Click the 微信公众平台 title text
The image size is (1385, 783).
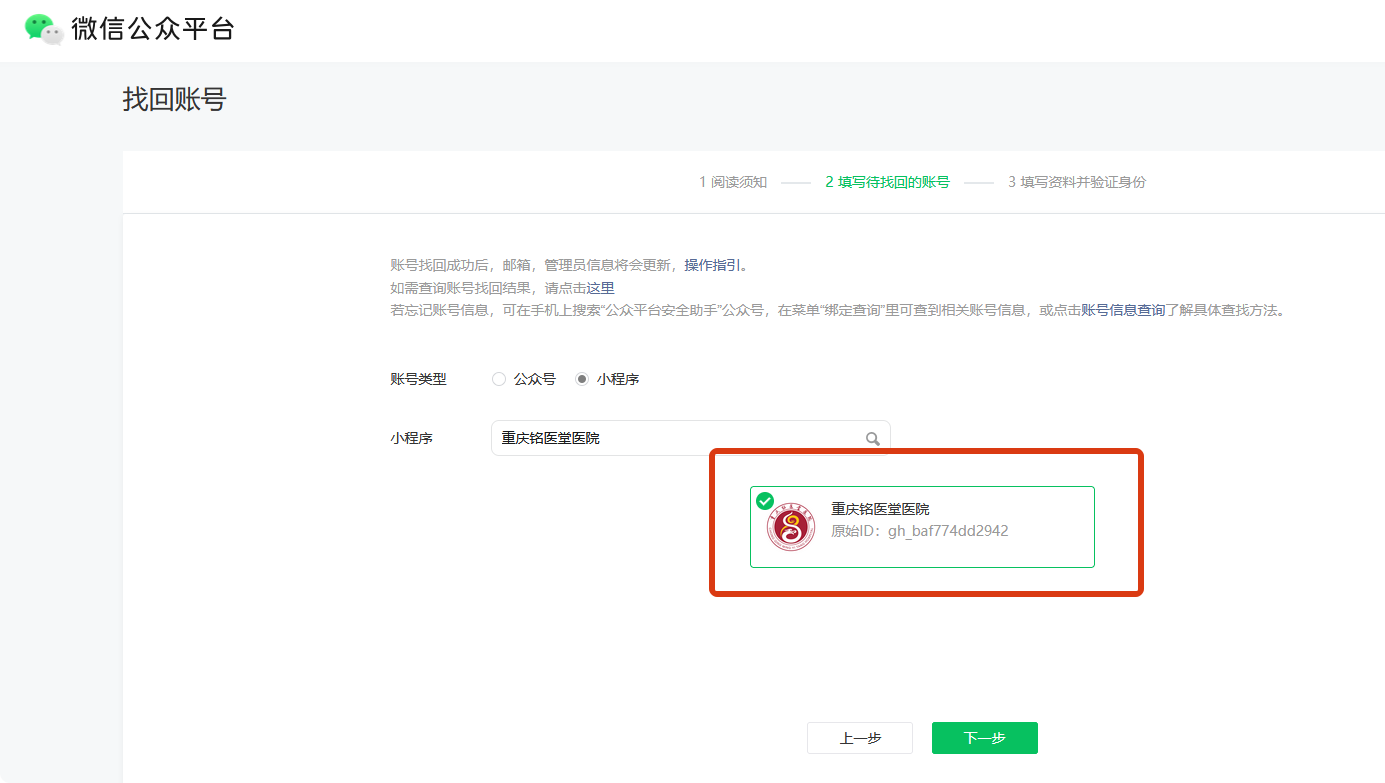[152, 28]
